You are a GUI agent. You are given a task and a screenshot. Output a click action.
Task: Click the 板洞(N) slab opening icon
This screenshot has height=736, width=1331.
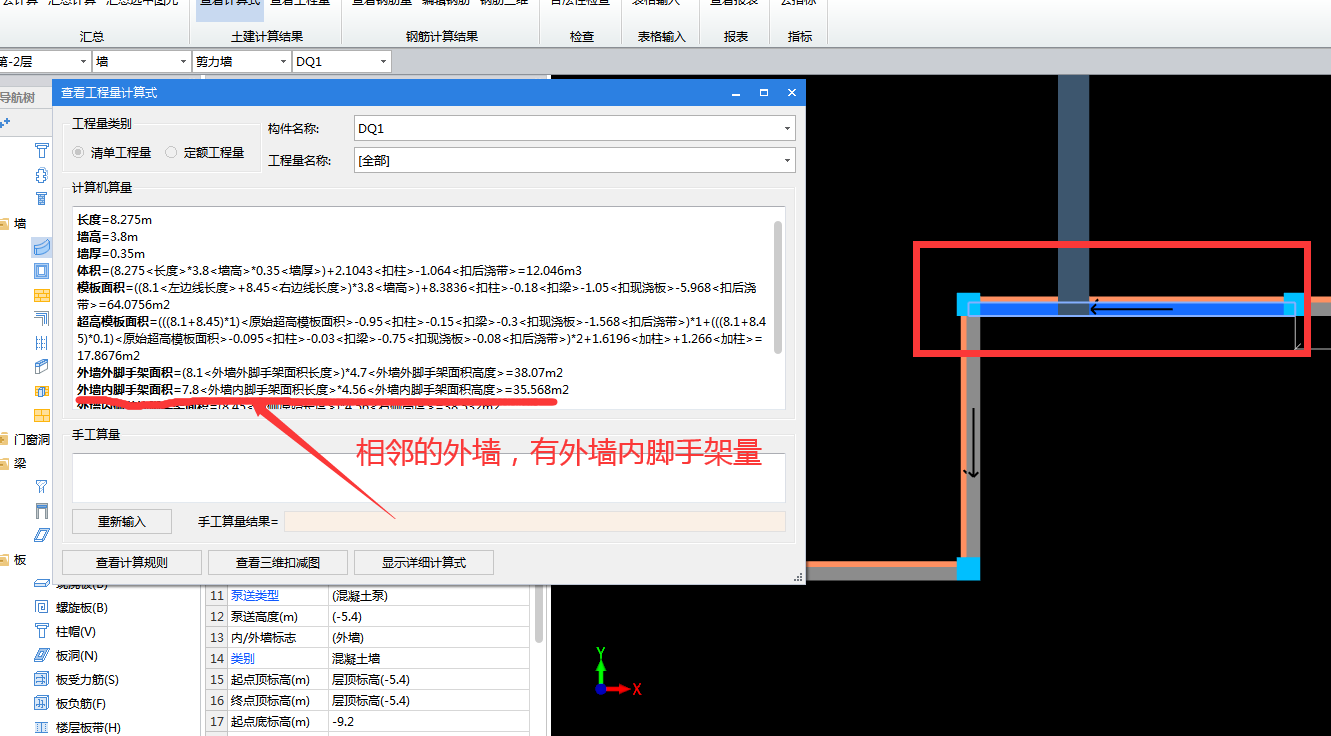tap(42, 655)
